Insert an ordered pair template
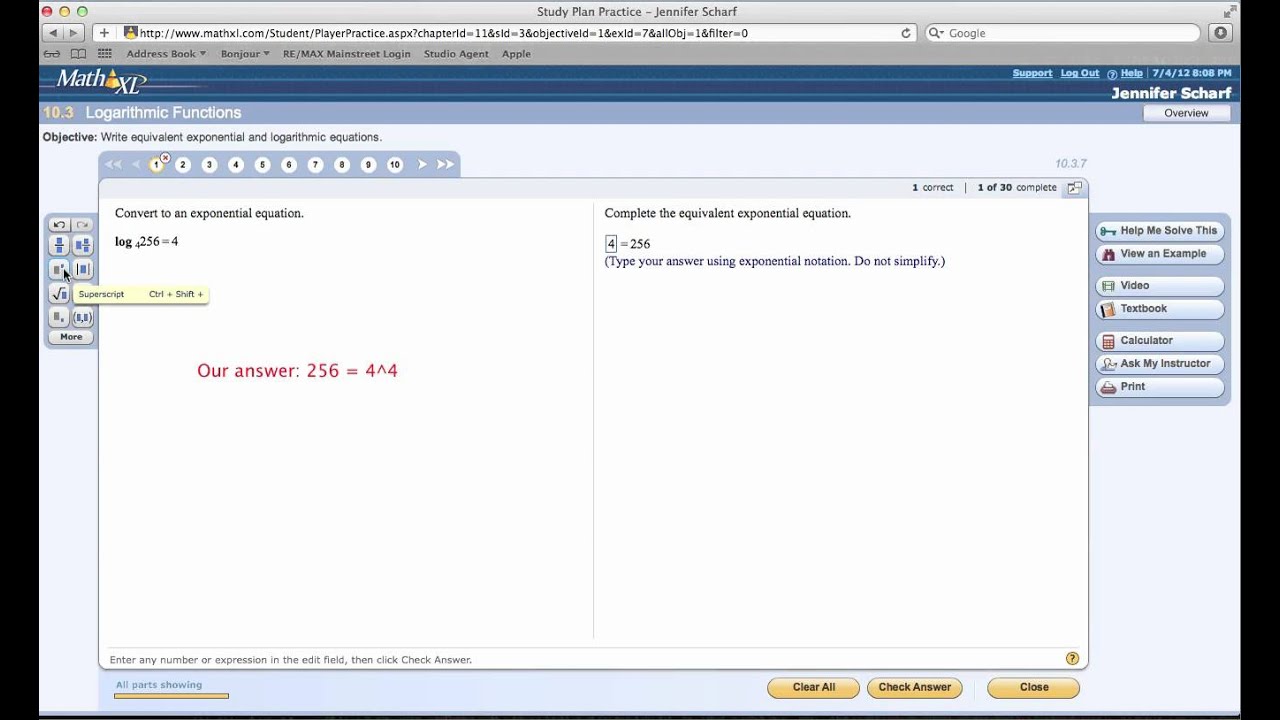 pyautogui.click(x=83, y=317)
